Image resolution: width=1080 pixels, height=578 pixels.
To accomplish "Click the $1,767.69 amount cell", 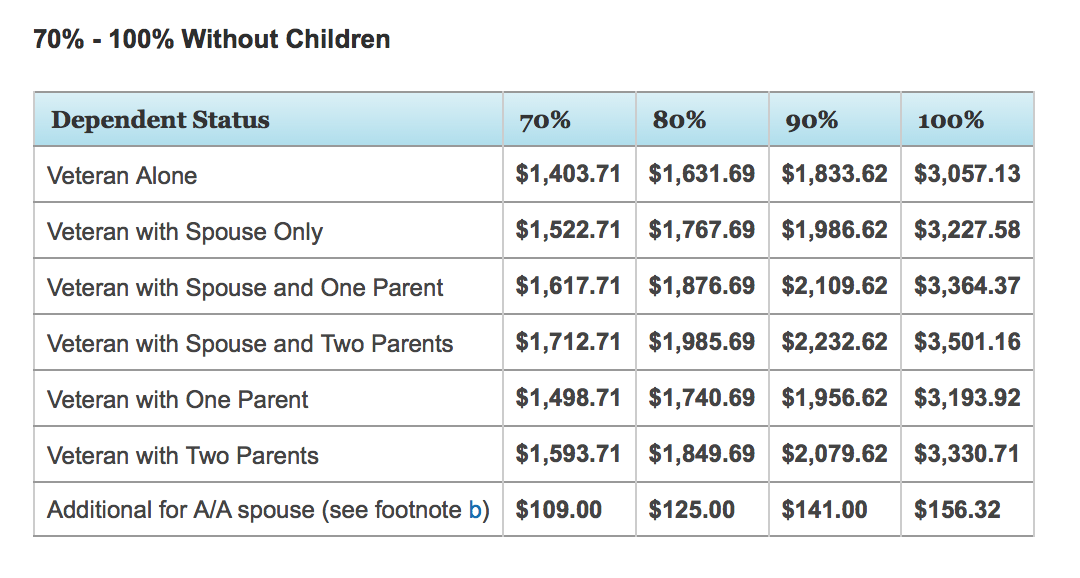I will click(x=701, y=230).
